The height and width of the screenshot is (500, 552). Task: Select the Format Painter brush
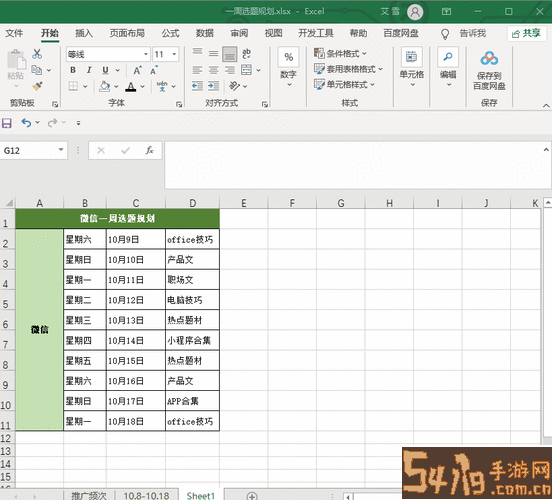pos(37,86)
